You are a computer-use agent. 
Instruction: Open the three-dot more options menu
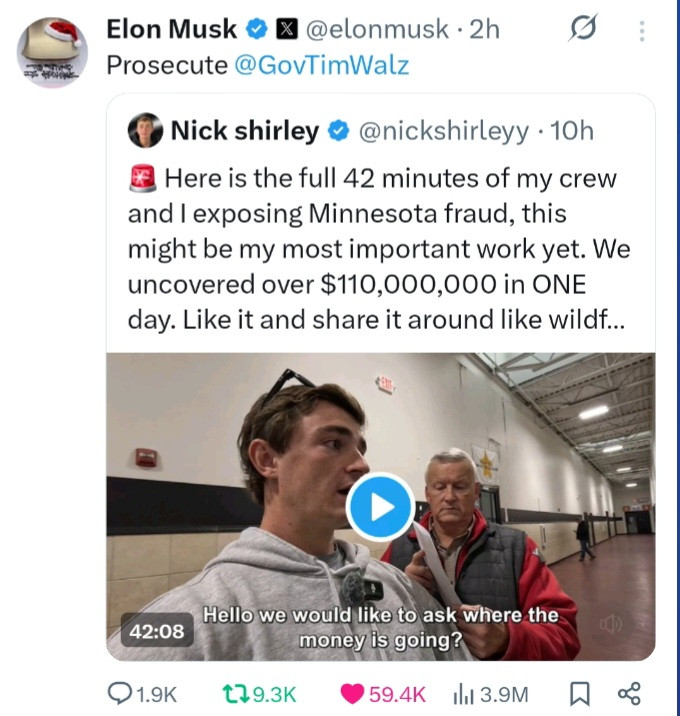coord(639,31)
